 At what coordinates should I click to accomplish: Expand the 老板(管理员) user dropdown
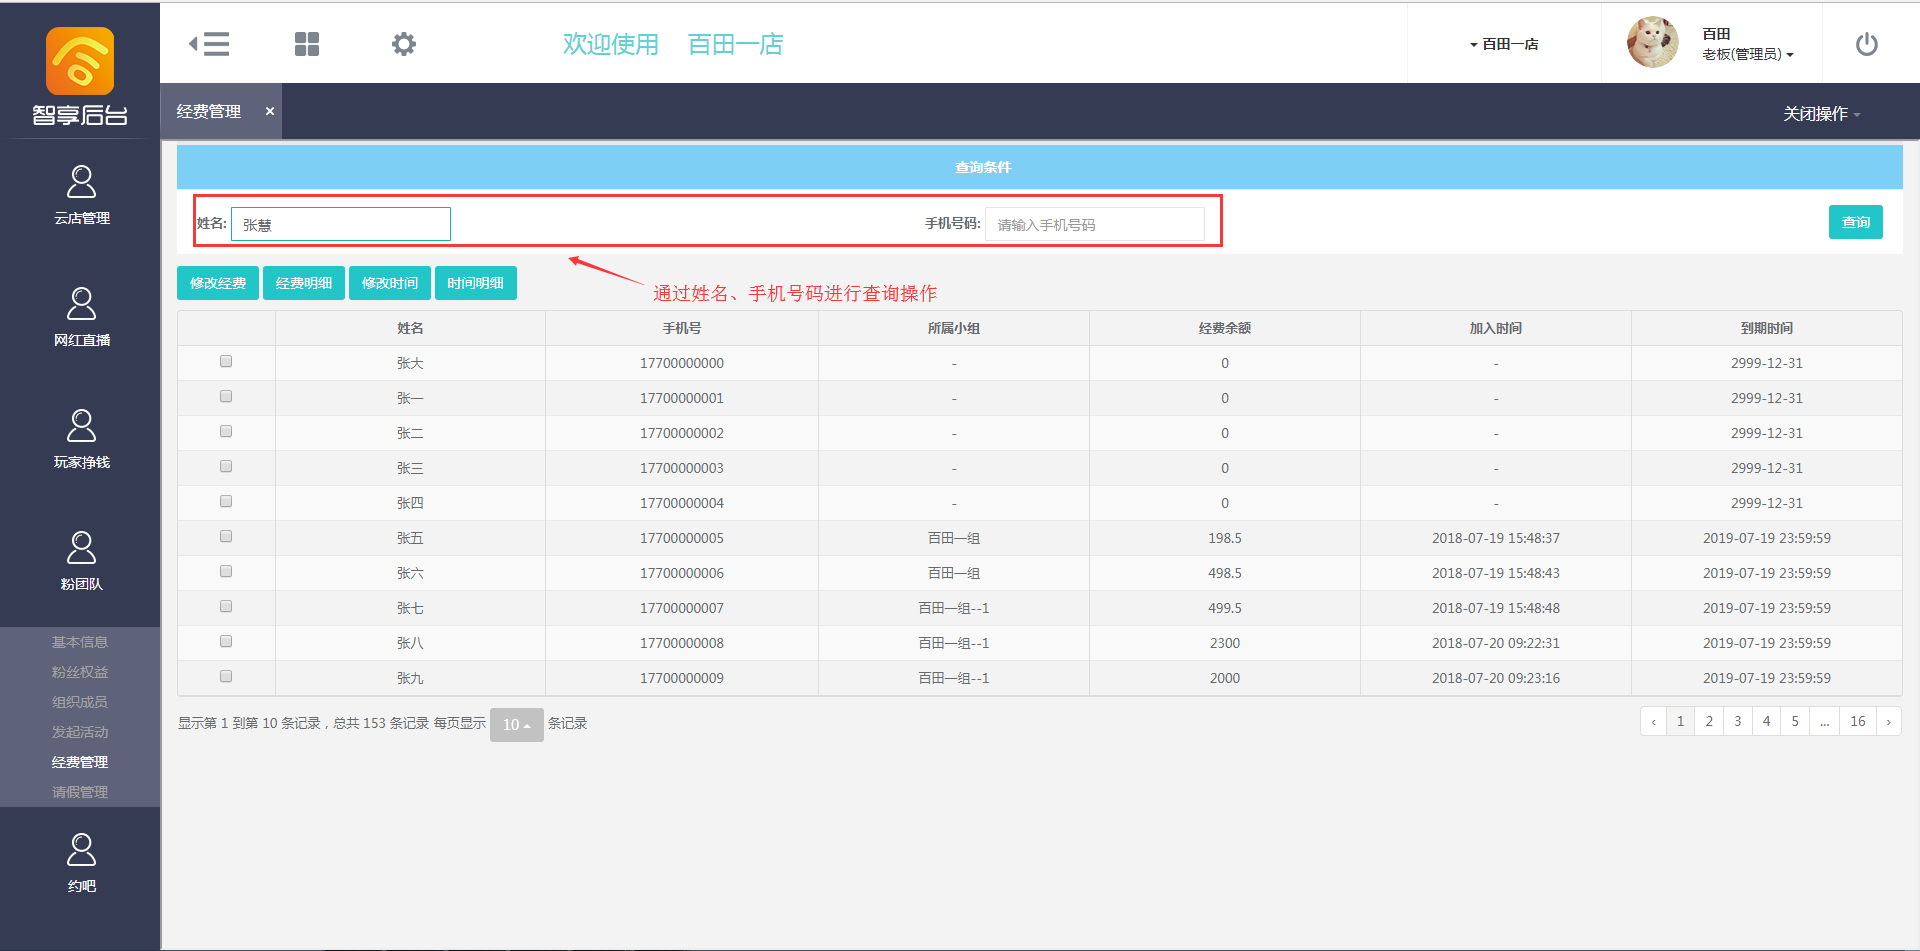(x=1748, y=54)
